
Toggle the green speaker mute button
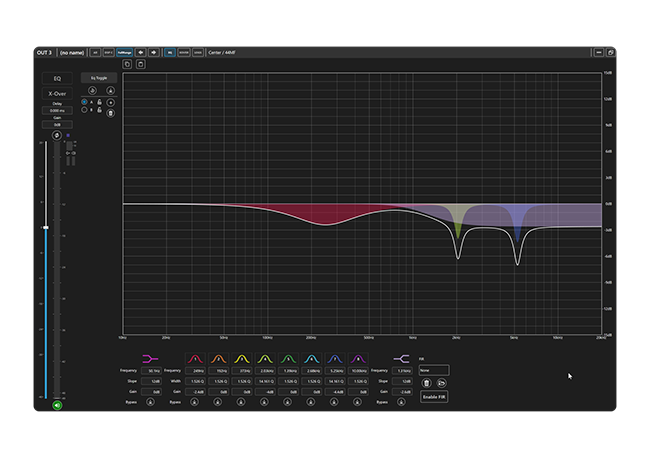tap(57, 405)
